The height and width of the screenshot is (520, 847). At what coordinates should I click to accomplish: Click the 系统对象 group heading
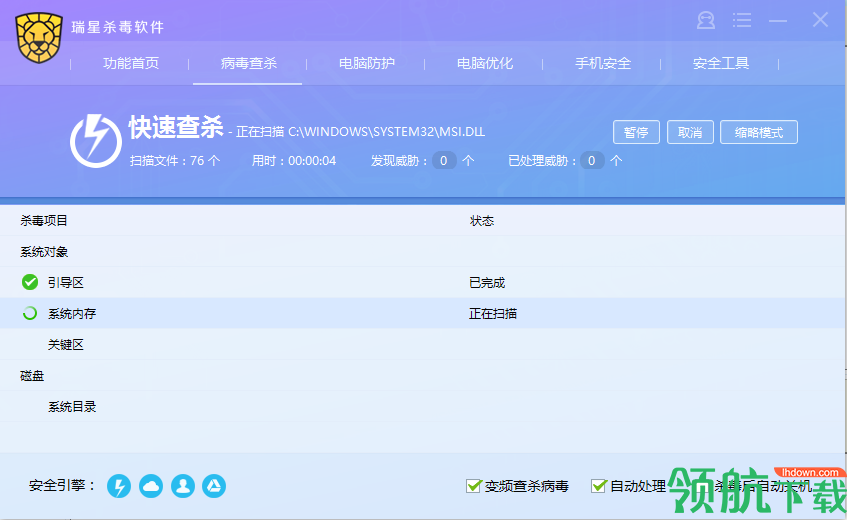point(44,252)
